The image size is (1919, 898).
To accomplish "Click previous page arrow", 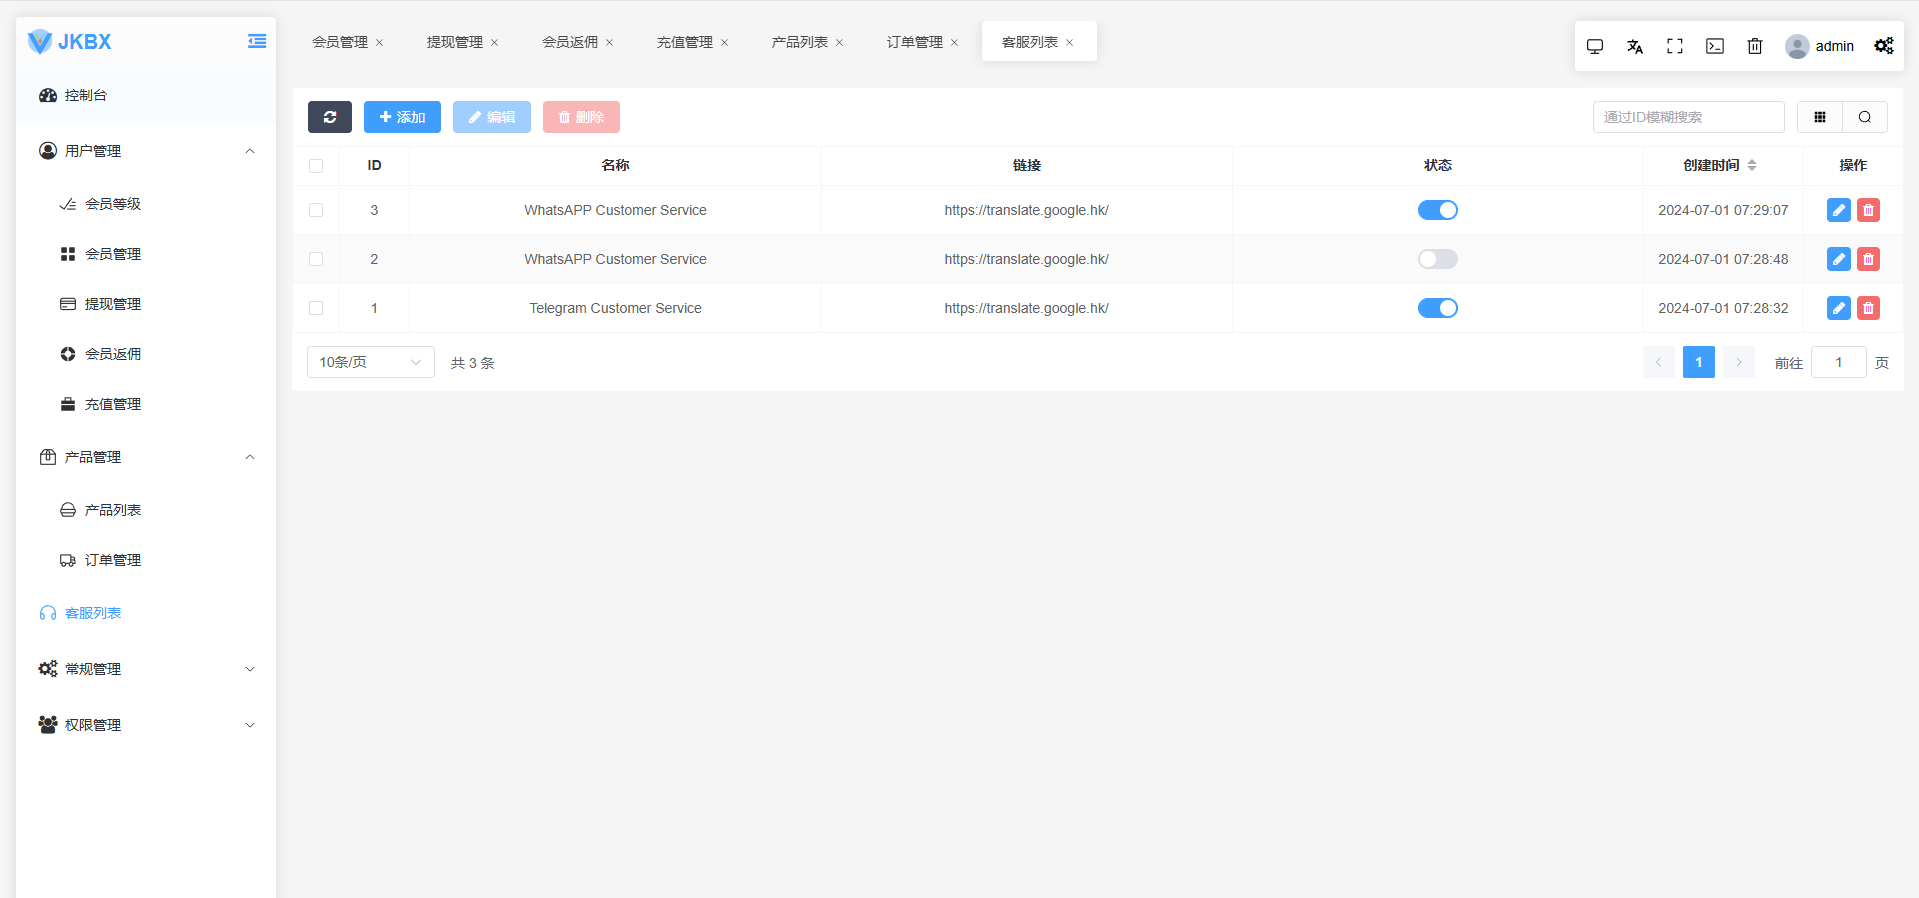I will tap(1659, 362).
